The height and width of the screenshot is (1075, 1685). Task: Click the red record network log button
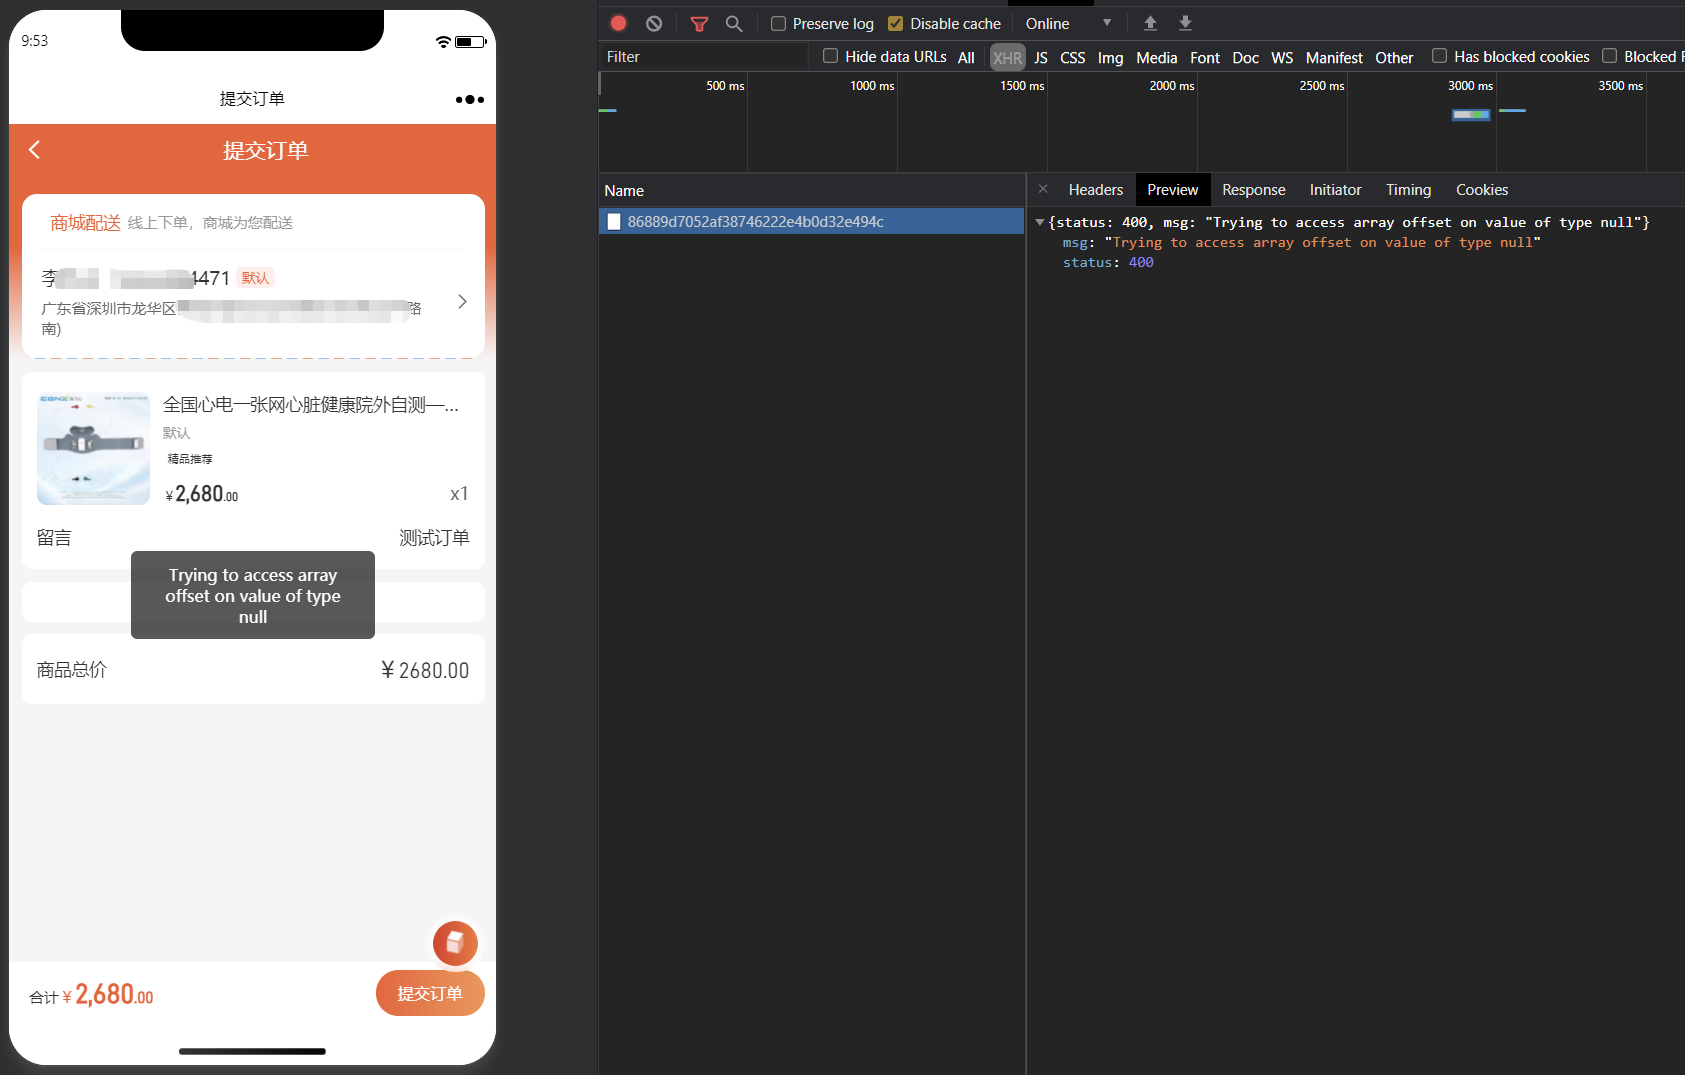[618, 23]
